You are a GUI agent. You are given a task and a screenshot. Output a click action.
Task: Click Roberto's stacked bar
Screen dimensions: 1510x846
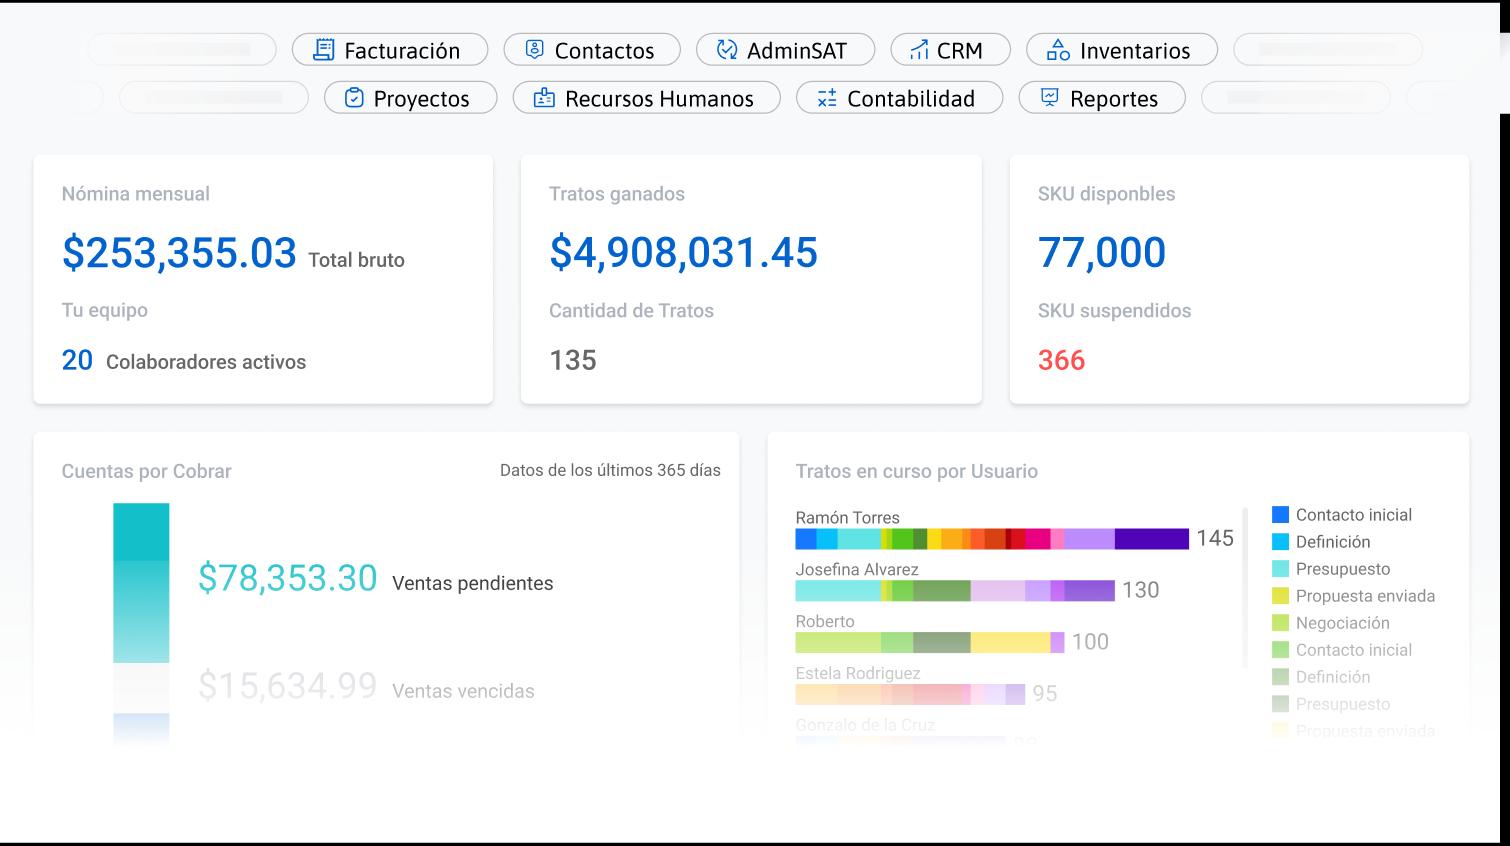click(x=930, y=642)
